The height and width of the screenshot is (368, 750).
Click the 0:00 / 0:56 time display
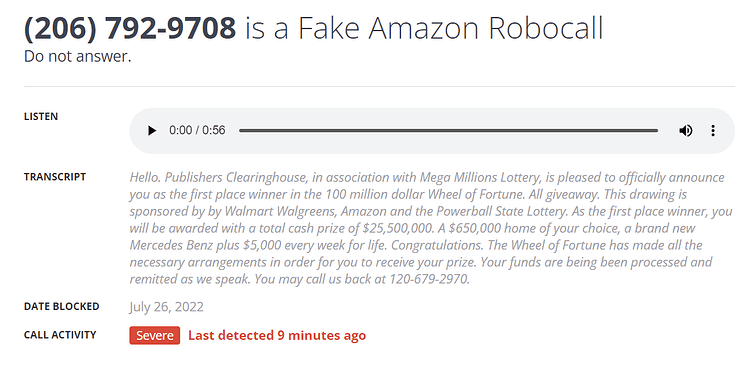click(x=197, y=131)
